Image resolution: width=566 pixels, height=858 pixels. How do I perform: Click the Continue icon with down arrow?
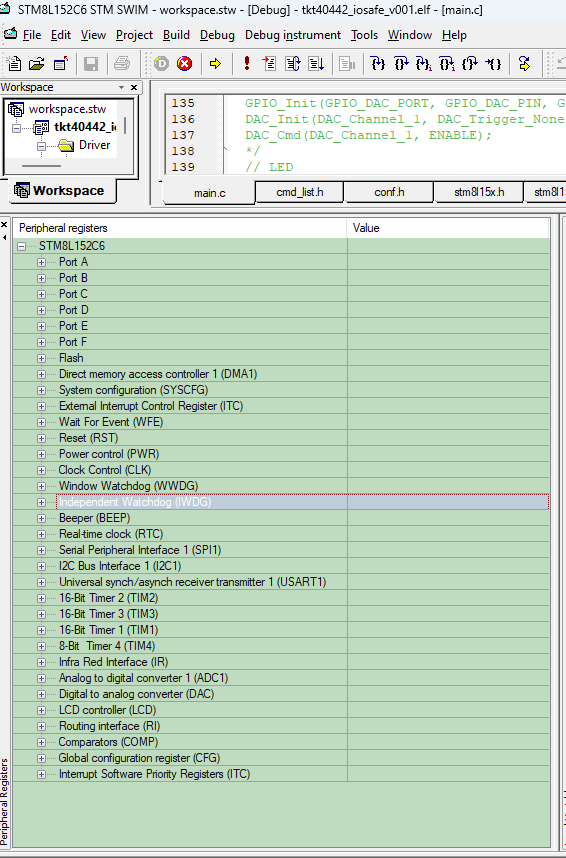[x=316, y=64]
